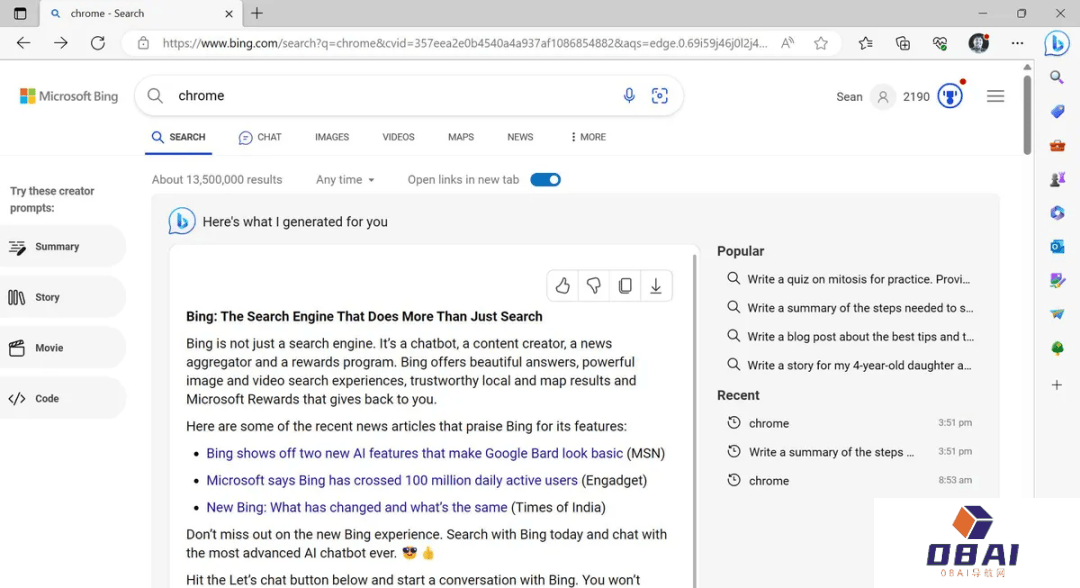Switch to the IMAGES tab

coord(331,137)
